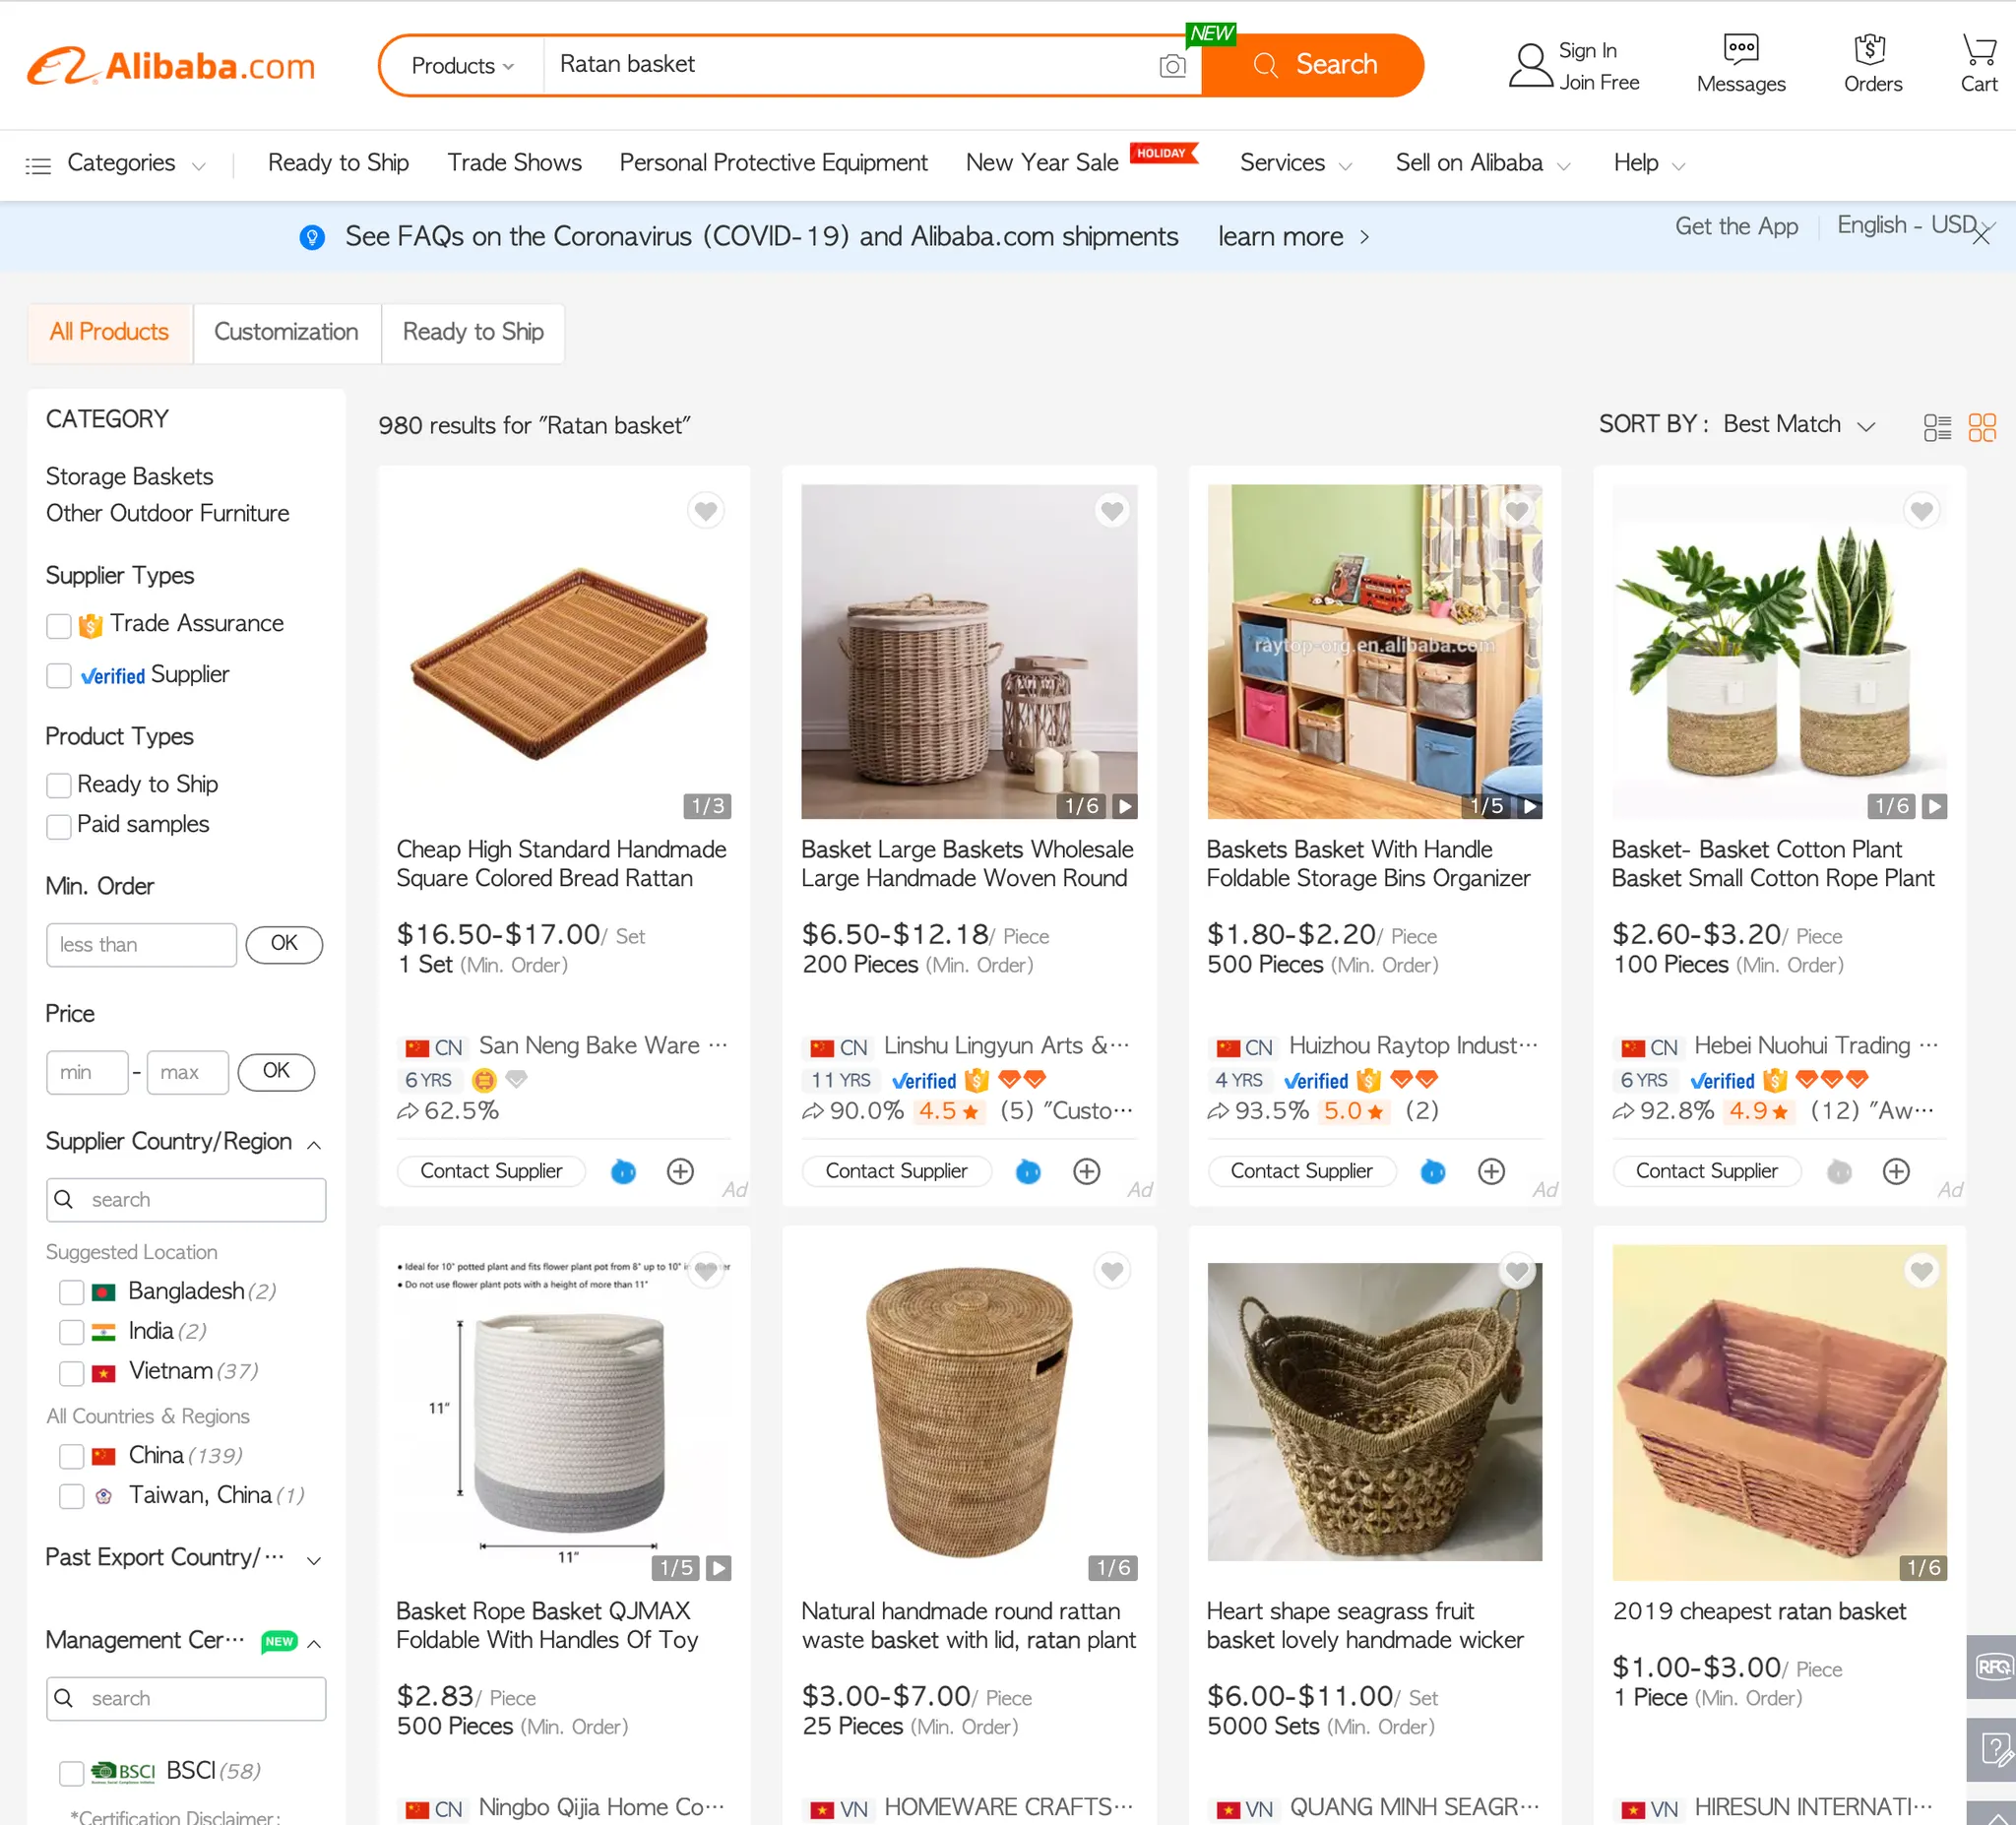The height and width of the screenshot is (1825, 2016).
Task: Click the camera image search icon
Action: [1172, 66]
